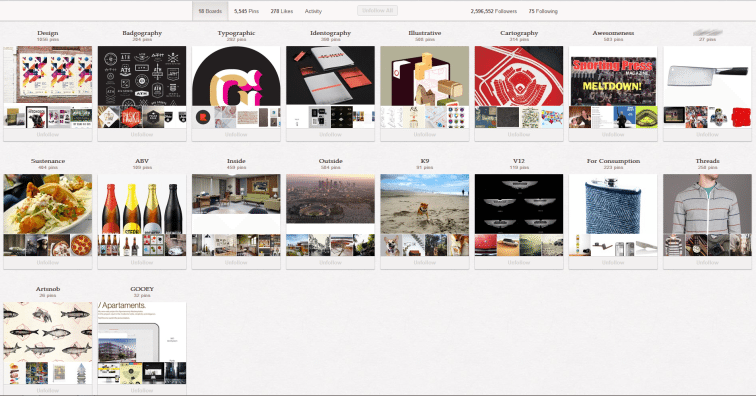Open the Sporting Press Meltdown cover image
The image size is (756, 396).
pos(613,76)
